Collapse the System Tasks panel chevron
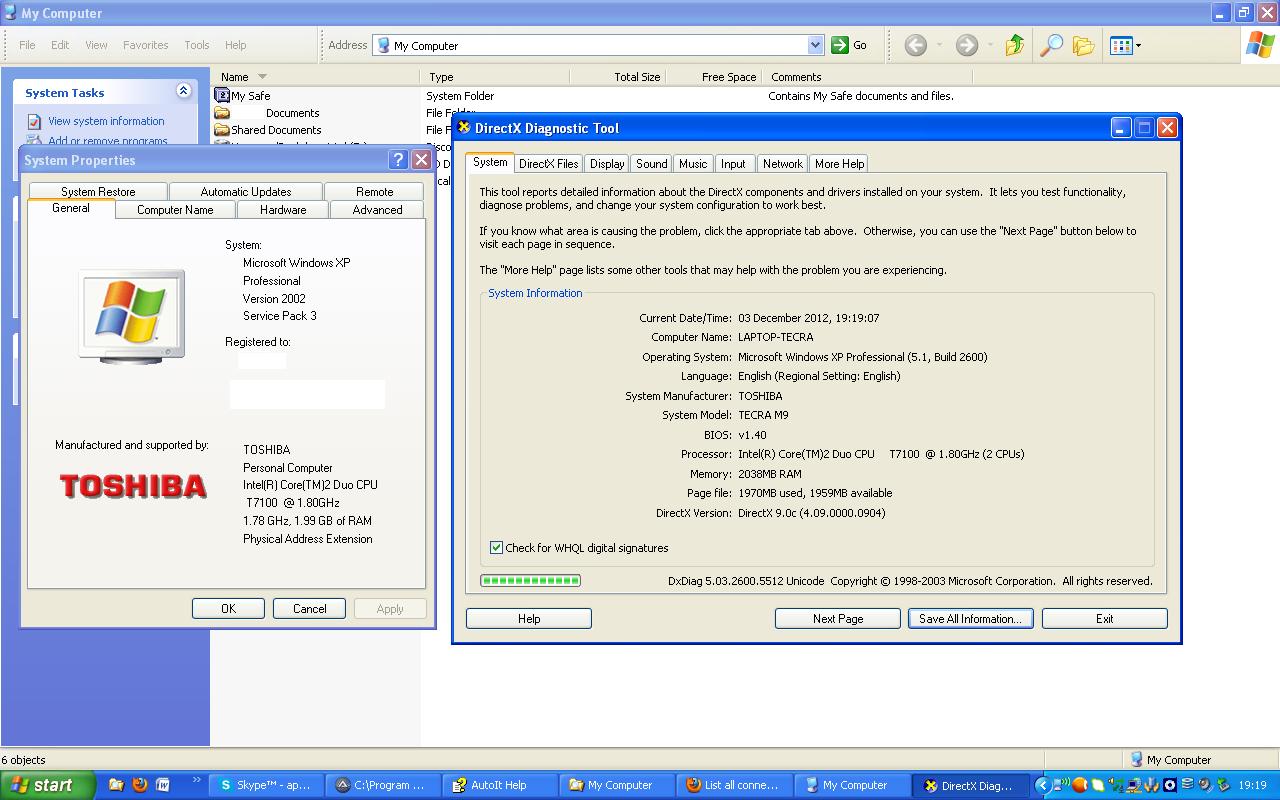 pos(183,91)
